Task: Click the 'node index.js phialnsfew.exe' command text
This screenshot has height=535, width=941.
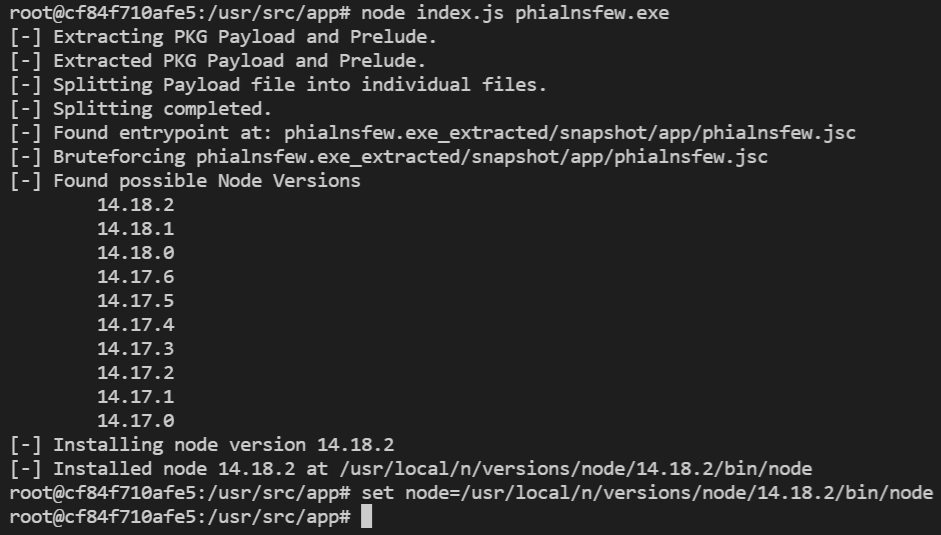Action: click(515, 13)
